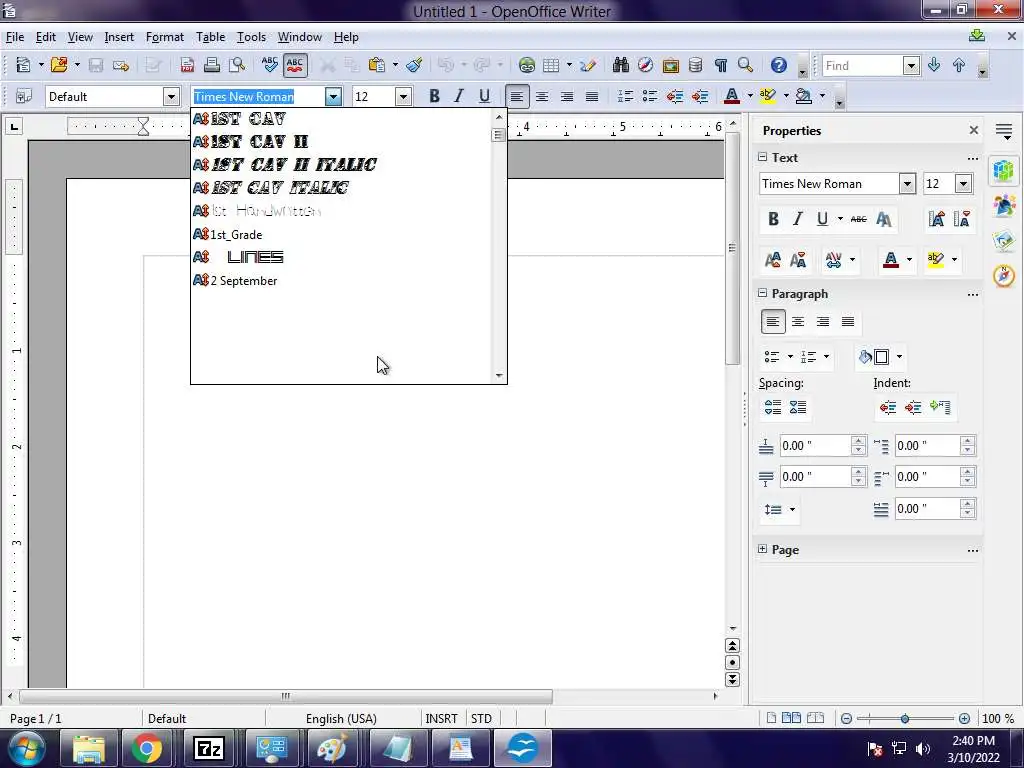The width and height of the screenshot is (1024, 768).
Task: Toggle Italic in Formatting toolbar
Action: point(458,97)
